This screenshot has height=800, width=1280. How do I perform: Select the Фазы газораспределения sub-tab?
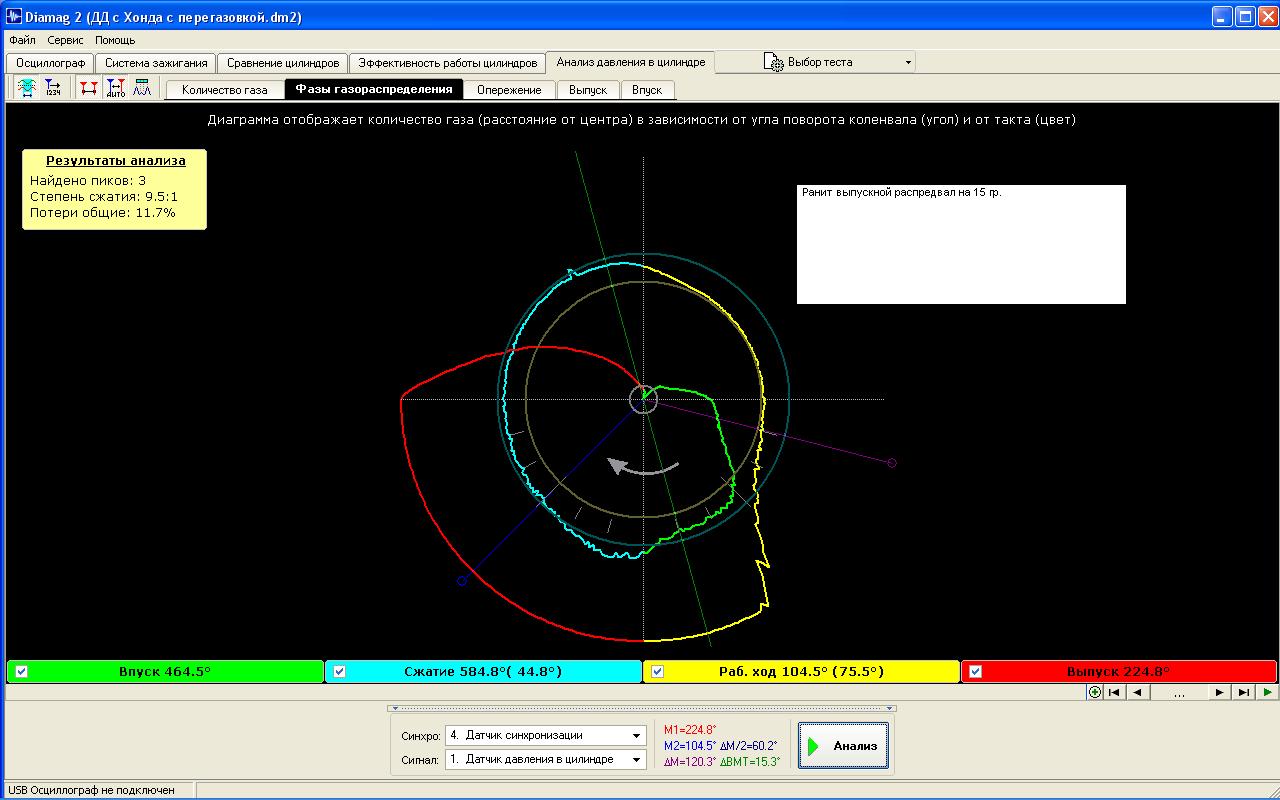[374, 89]
